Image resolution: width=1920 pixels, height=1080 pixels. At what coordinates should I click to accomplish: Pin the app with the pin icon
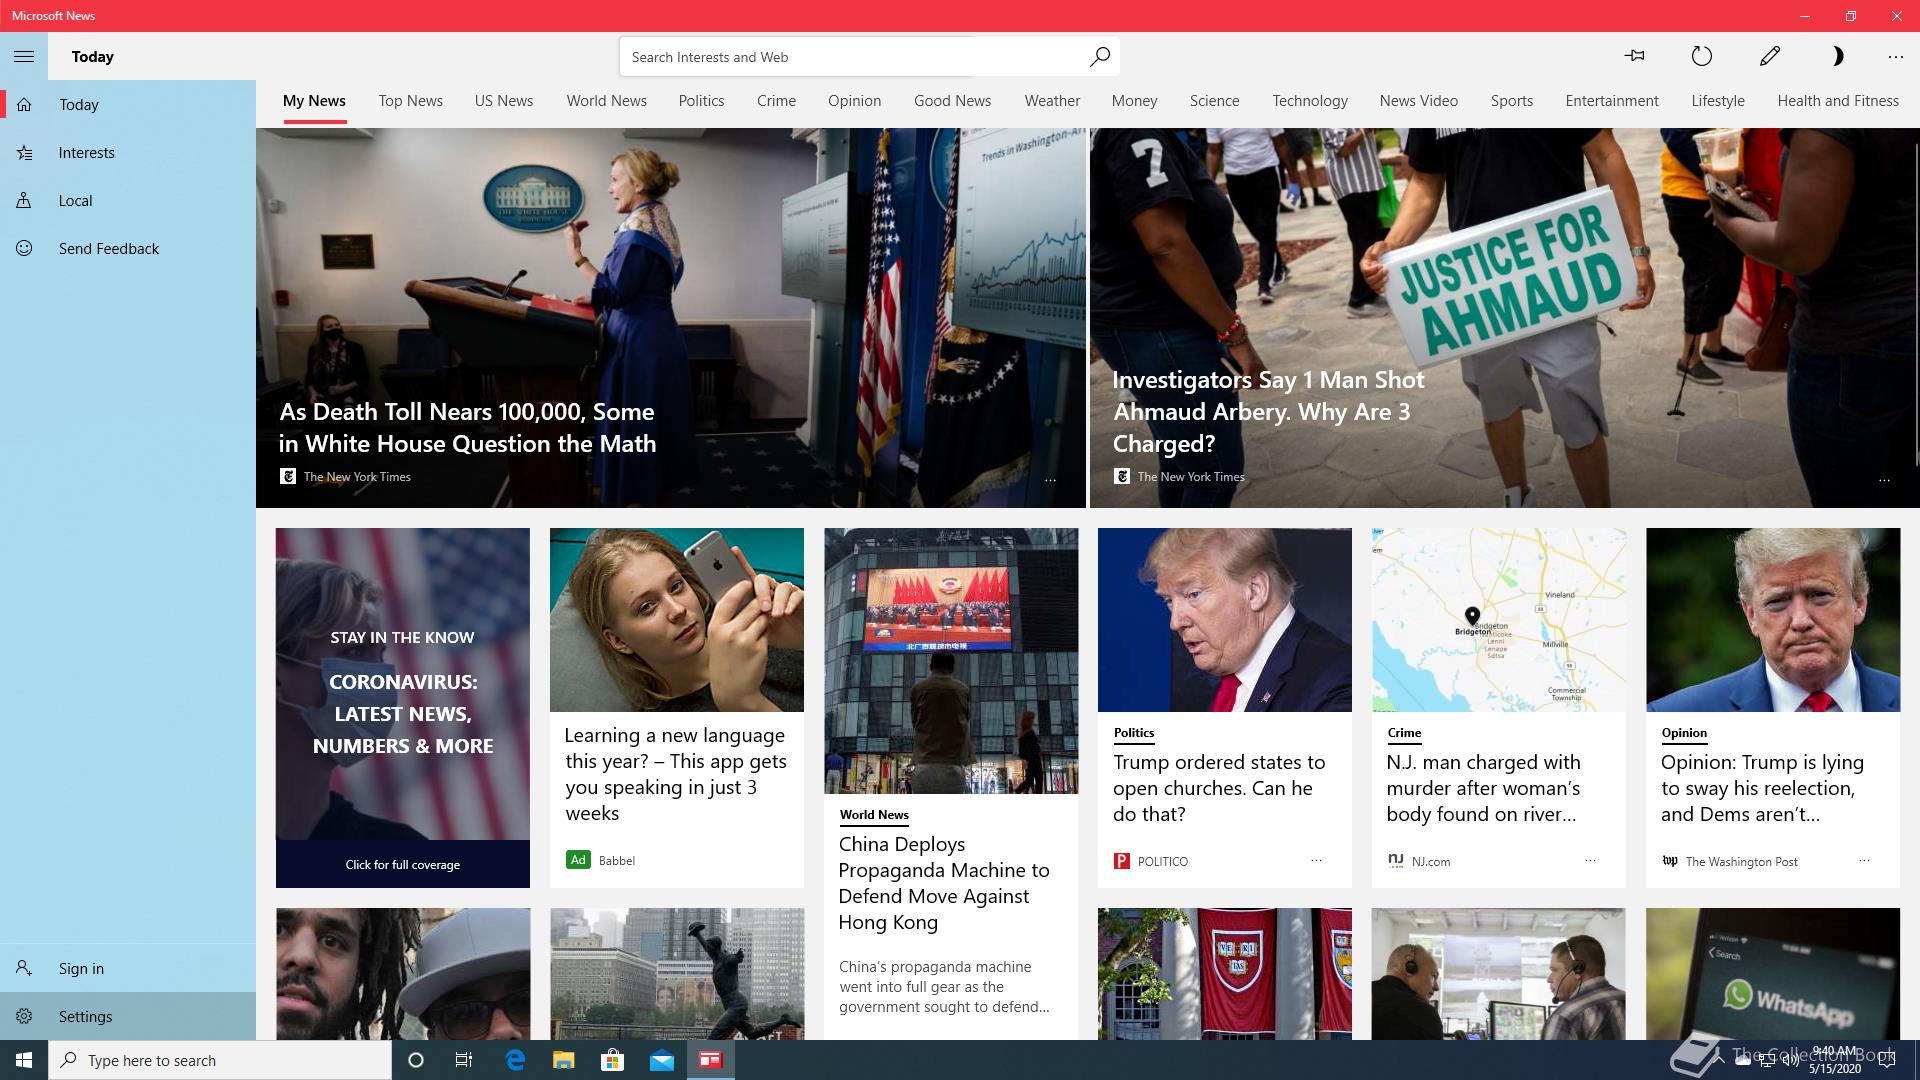[x=1635, y=56]
